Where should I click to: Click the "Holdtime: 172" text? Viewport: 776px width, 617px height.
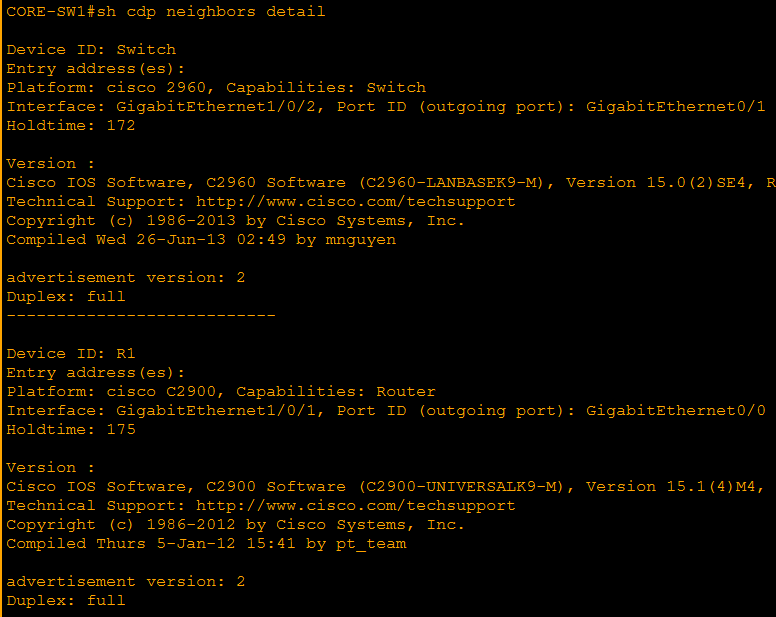tap(71, 125)
